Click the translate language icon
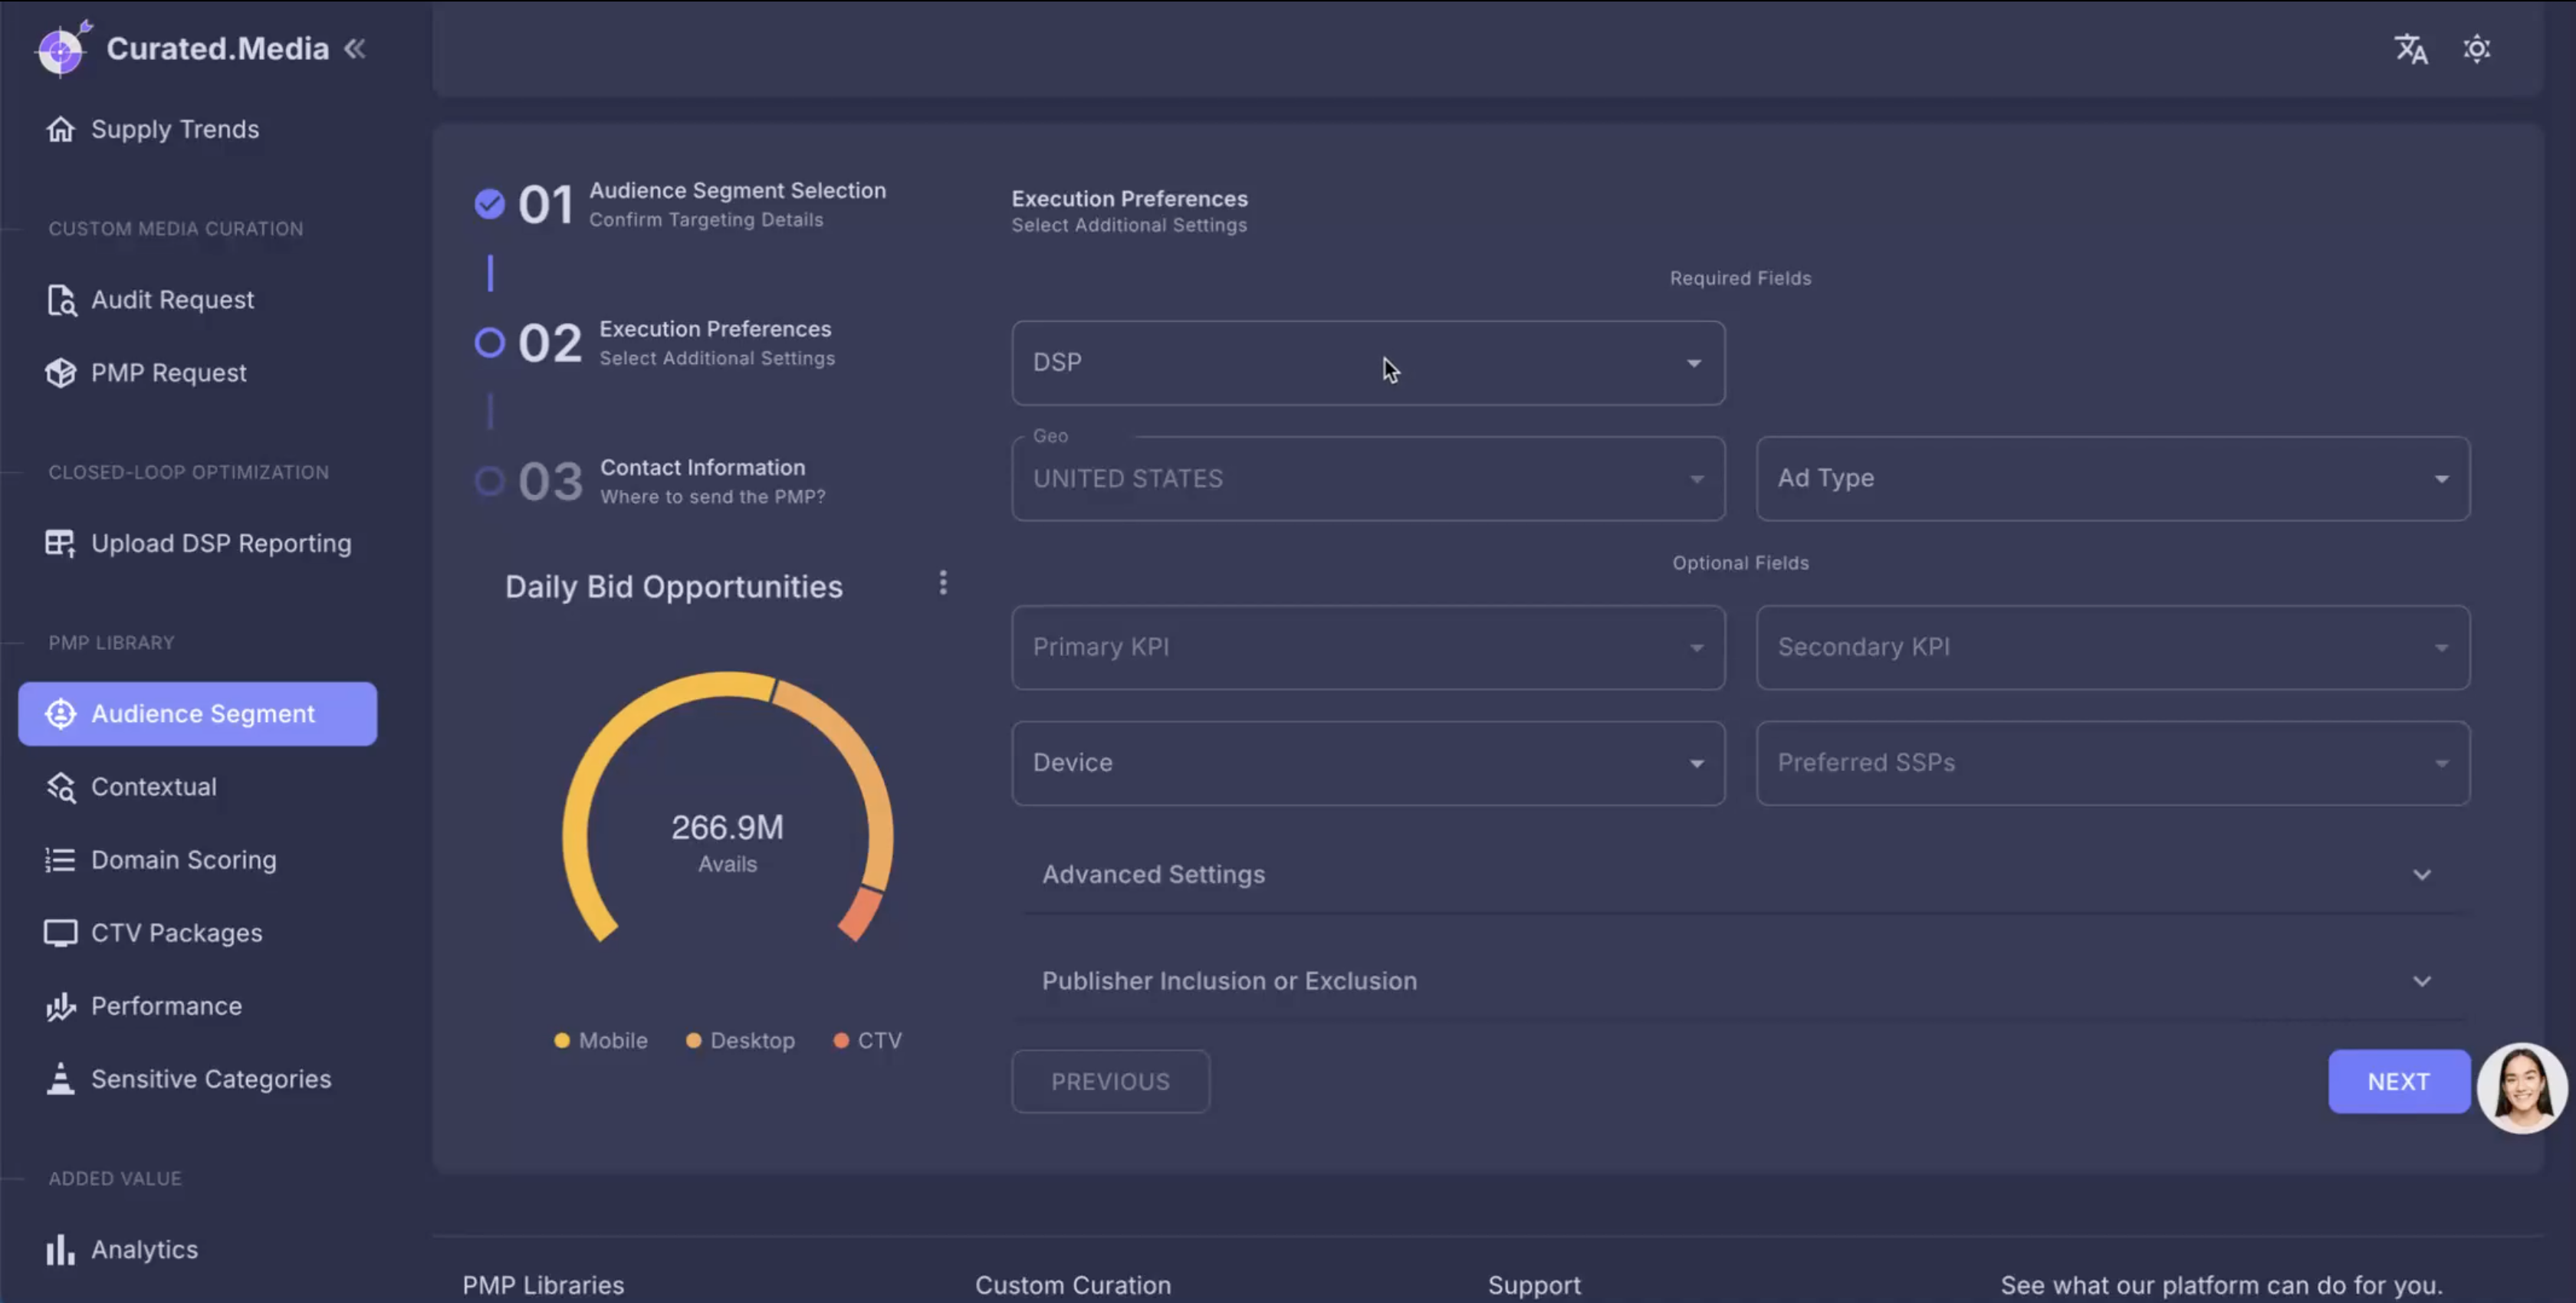The height and width of the screenshot is (1303, 2576). pyautogui.click(x=2410, y=49)
